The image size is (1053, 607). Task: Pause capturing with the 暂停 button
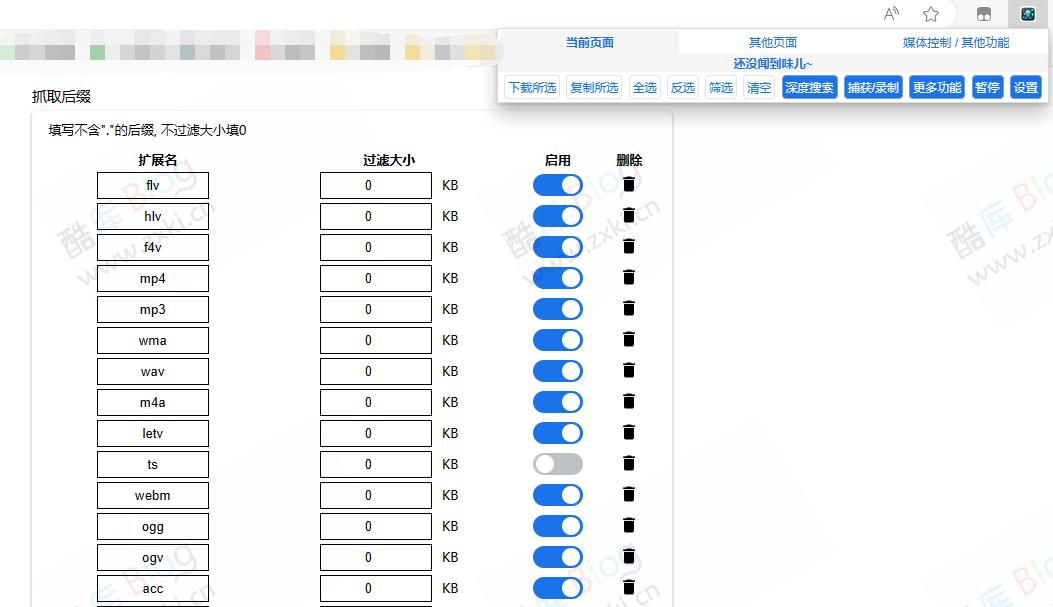(x=987, y=87)
